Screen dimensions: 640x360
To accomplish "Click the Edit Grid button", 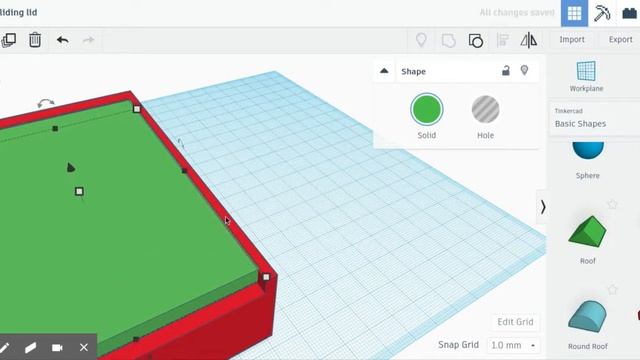I will pos(515,322).
